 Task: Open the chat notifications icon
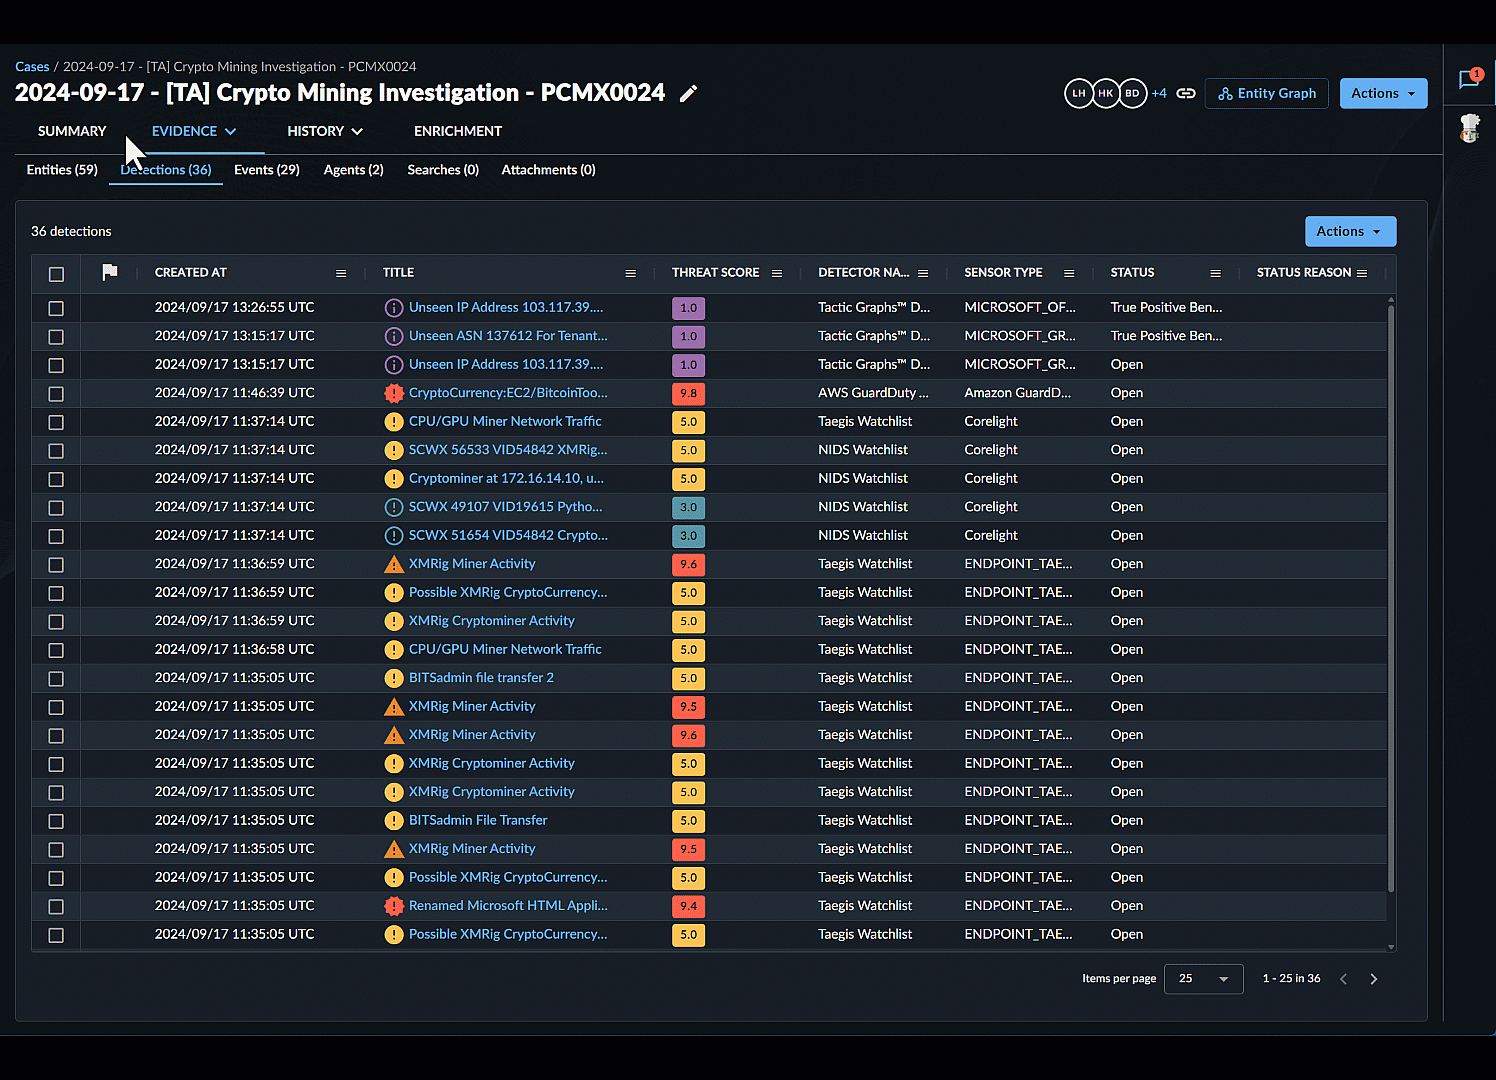tap(1469, 80)
